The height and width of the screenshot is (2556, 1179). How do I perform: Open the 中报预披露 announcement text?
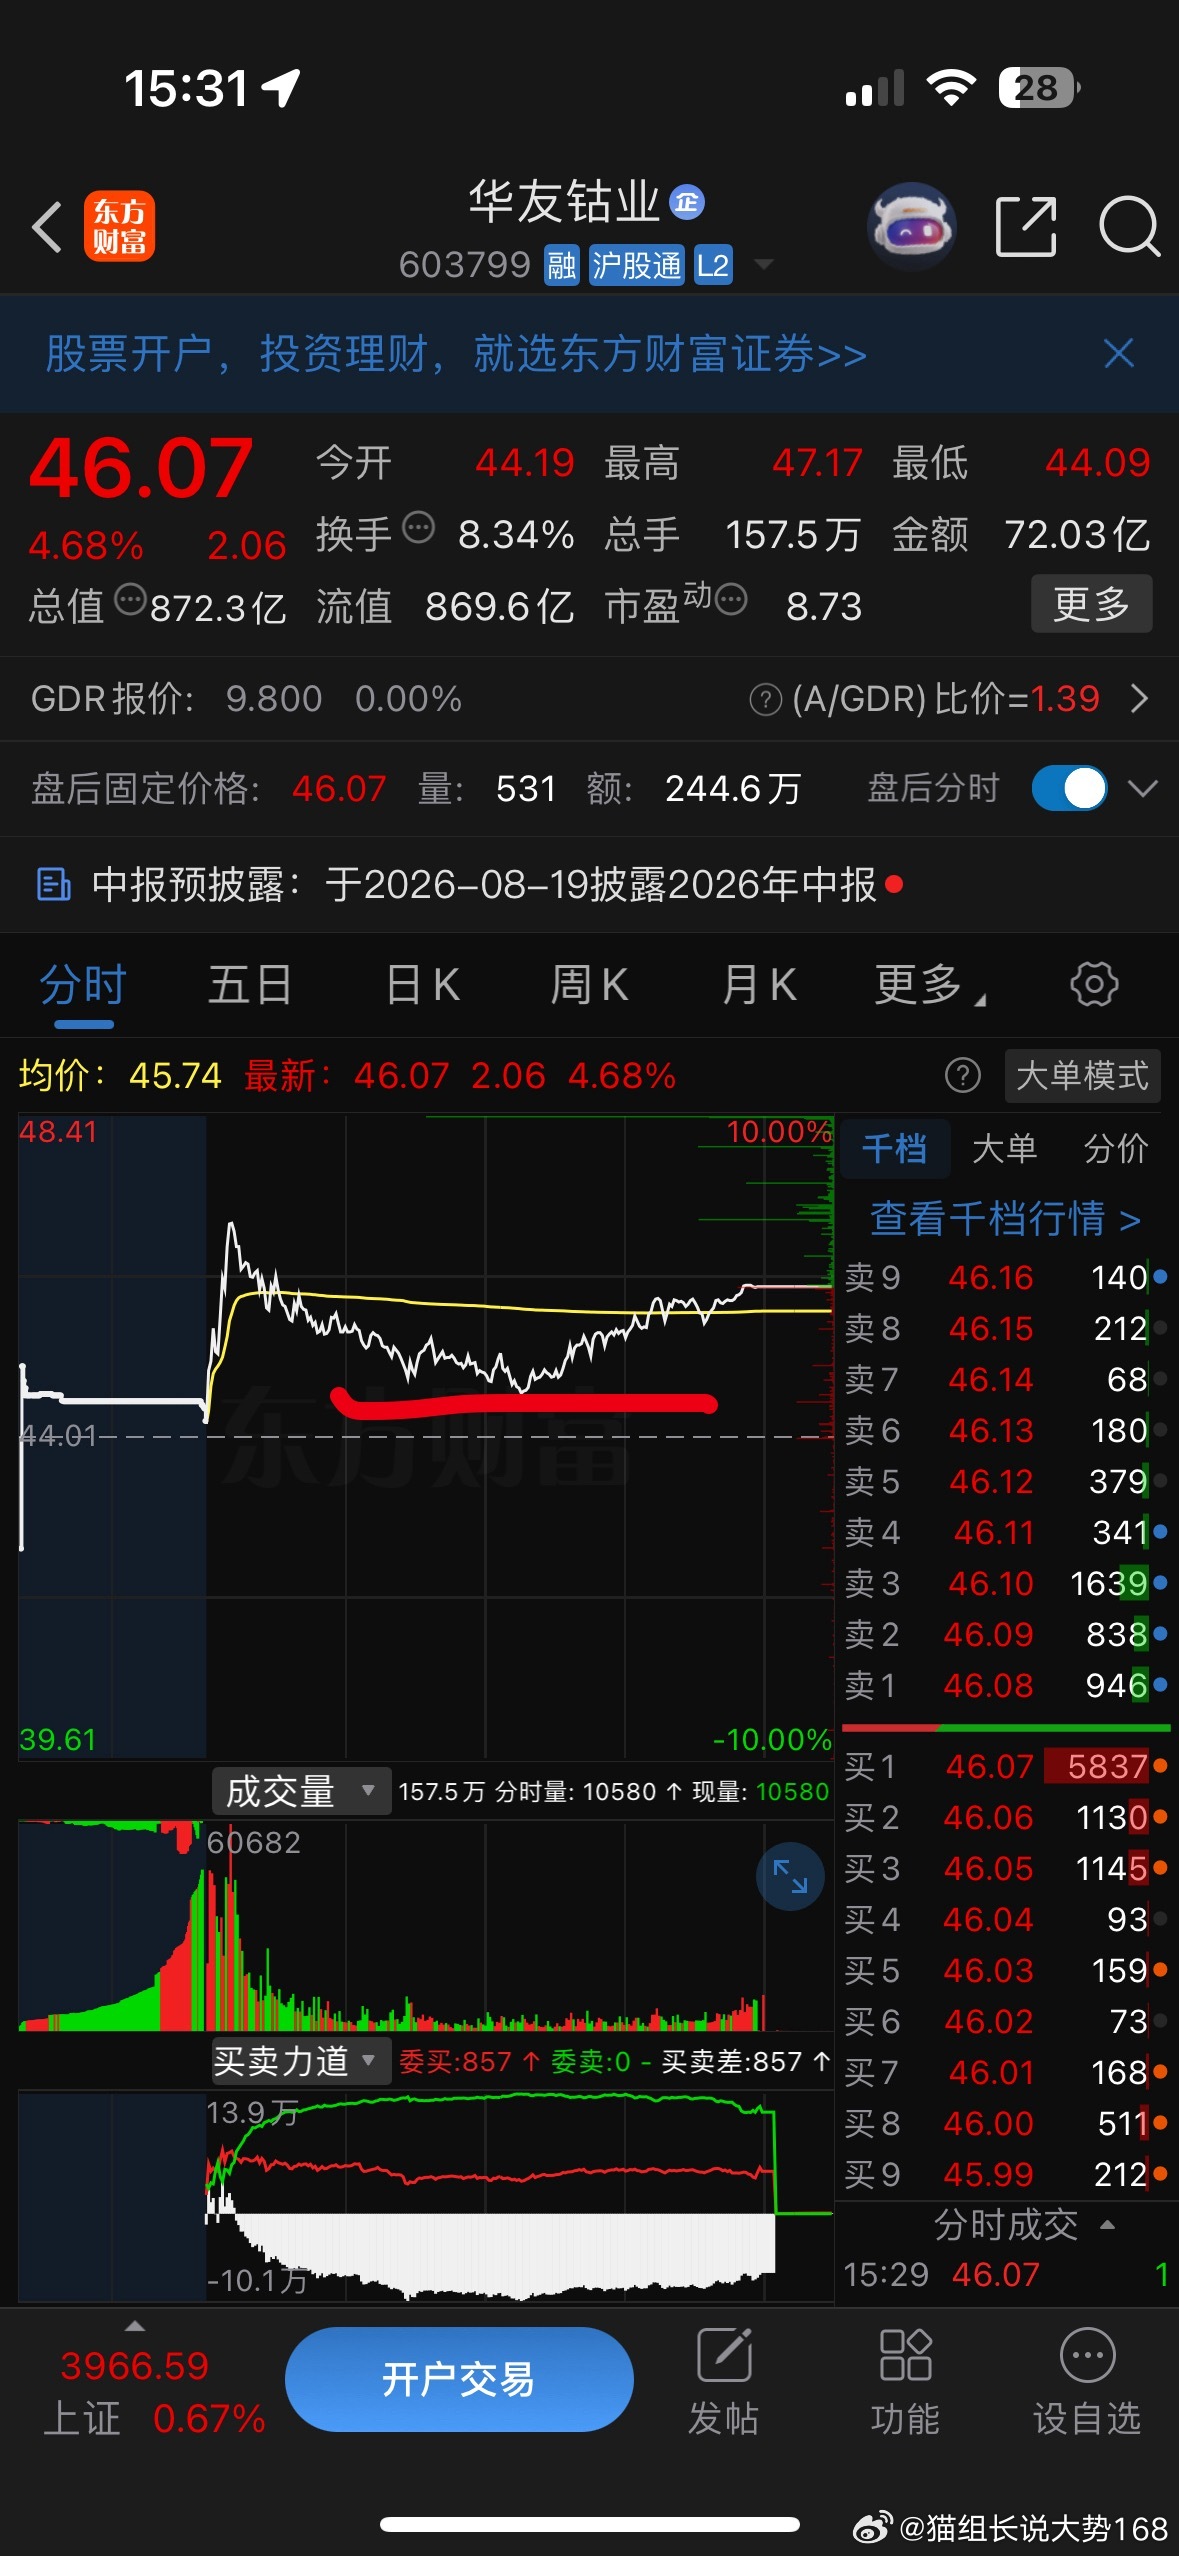[x=484, y=885]
